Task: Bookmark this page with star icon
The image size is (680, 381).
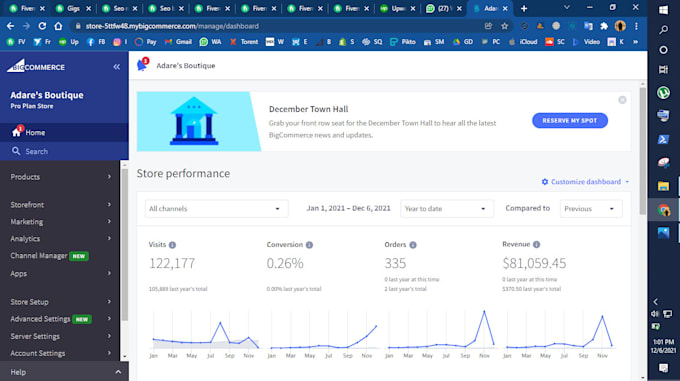Action: (504, 26)
